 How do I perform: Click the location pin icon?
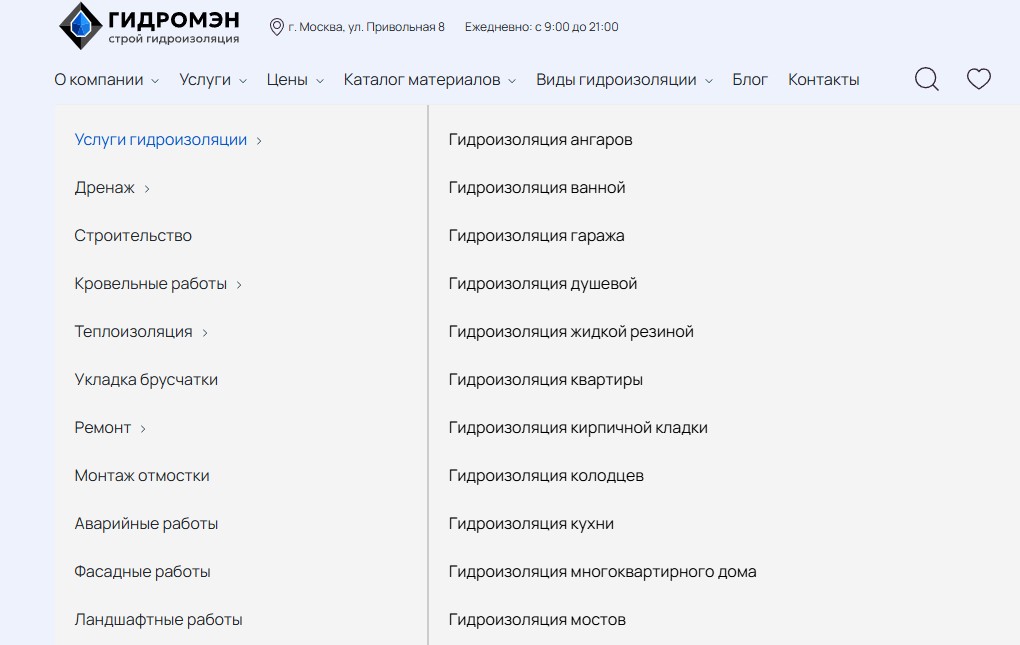(x=276, y=27)
